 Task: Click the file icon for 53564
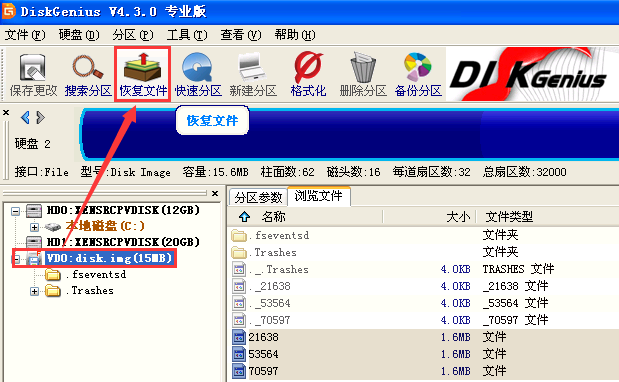point(239,354)
